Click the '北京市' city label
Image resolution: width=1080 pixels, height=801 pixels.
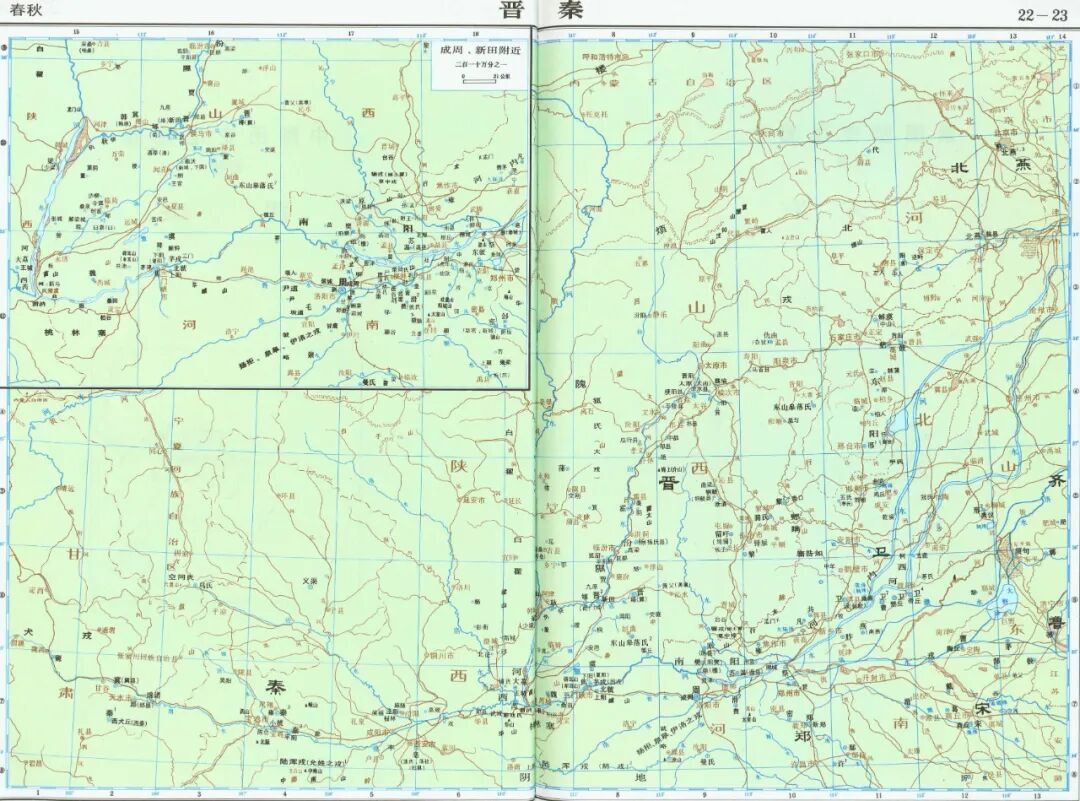coord(1006,132)
